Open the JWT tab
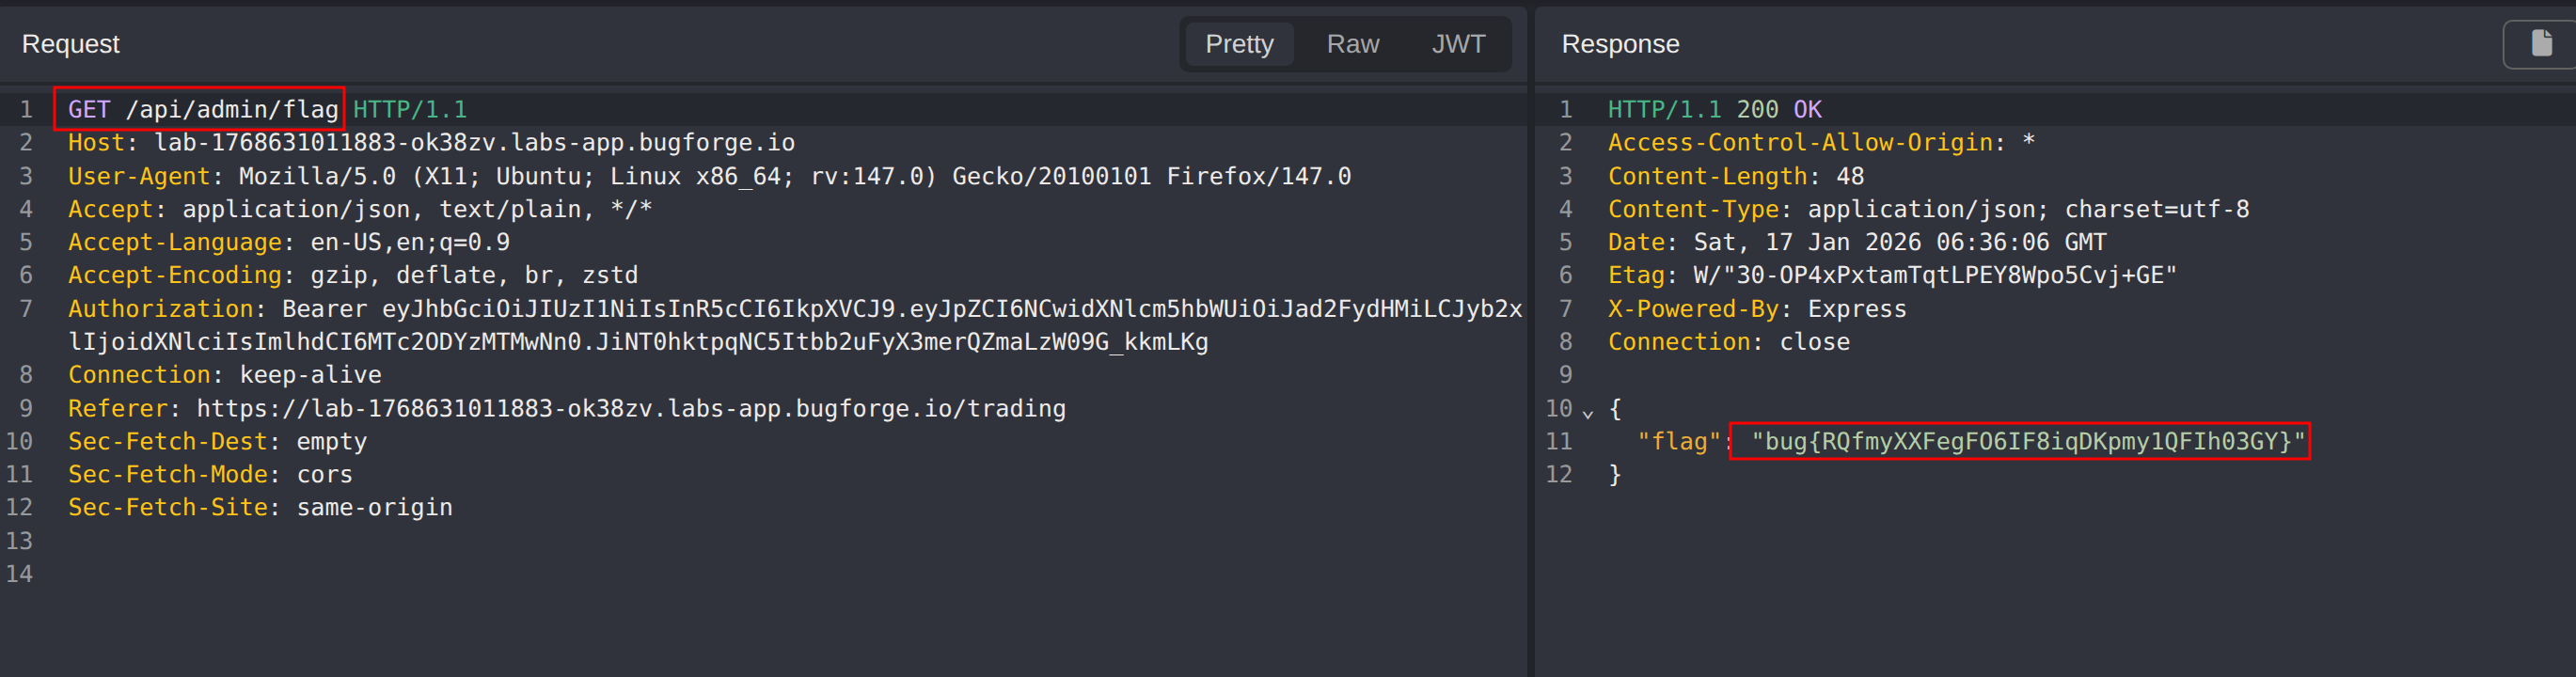 click(1457, 44)
